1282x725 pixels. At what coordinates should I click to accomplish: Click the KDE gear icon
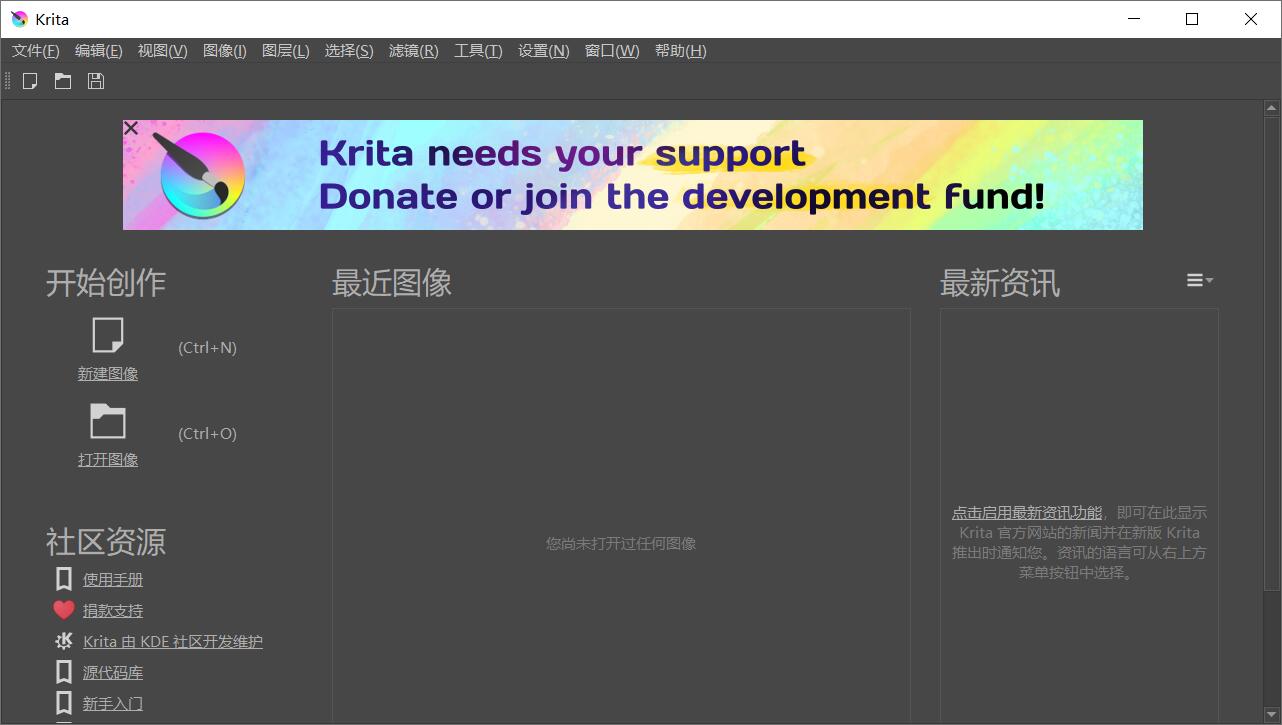pos(64,641)
